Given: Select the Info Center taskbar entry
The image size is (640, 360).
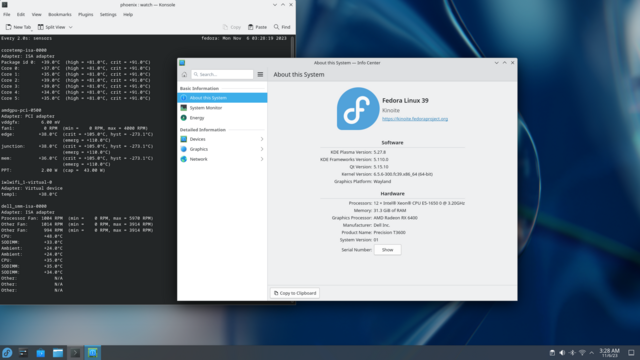Looking at the screenshot, I should click(93, 353).
